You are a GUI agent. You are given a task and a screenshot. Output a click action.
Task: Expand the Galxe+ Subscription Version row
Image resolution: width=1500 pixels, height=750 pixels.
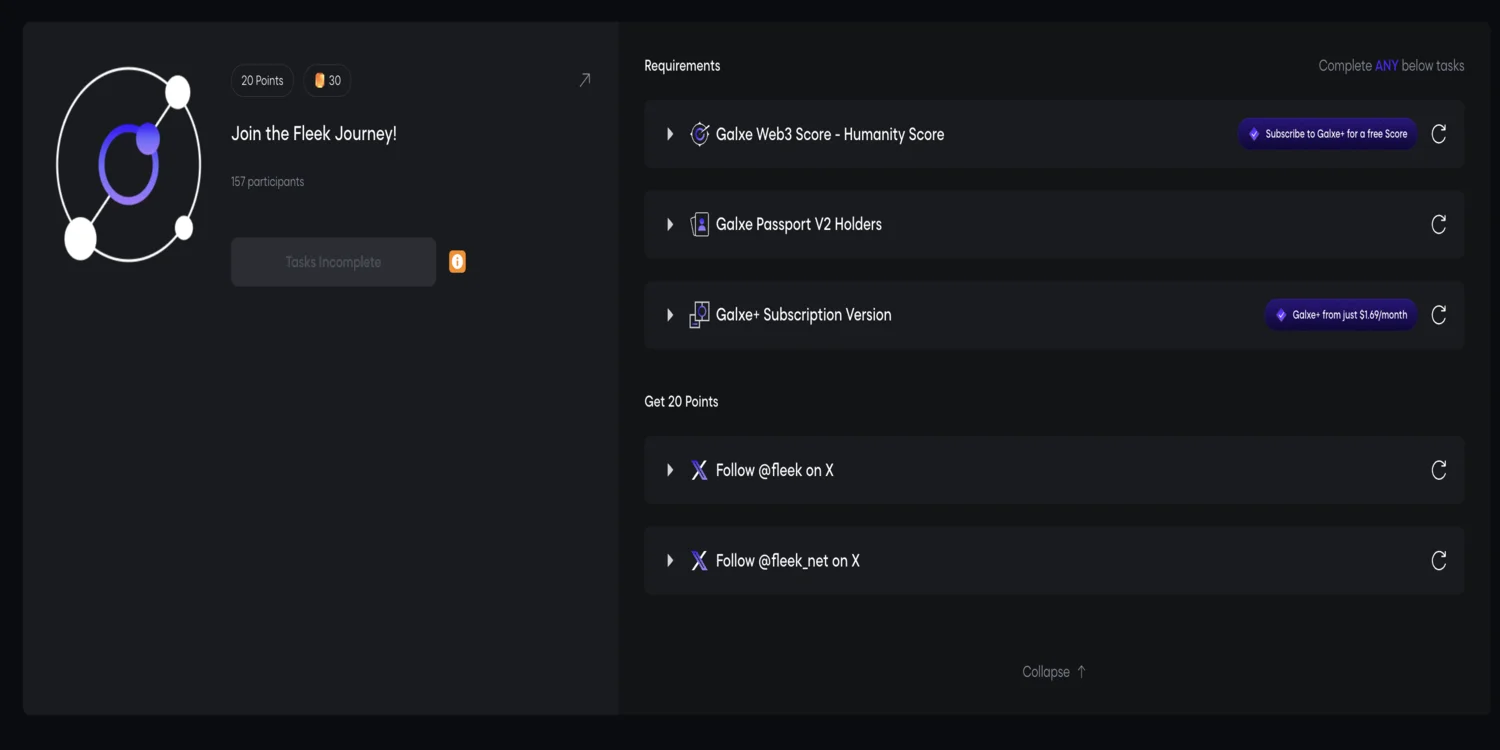point(670,315)
